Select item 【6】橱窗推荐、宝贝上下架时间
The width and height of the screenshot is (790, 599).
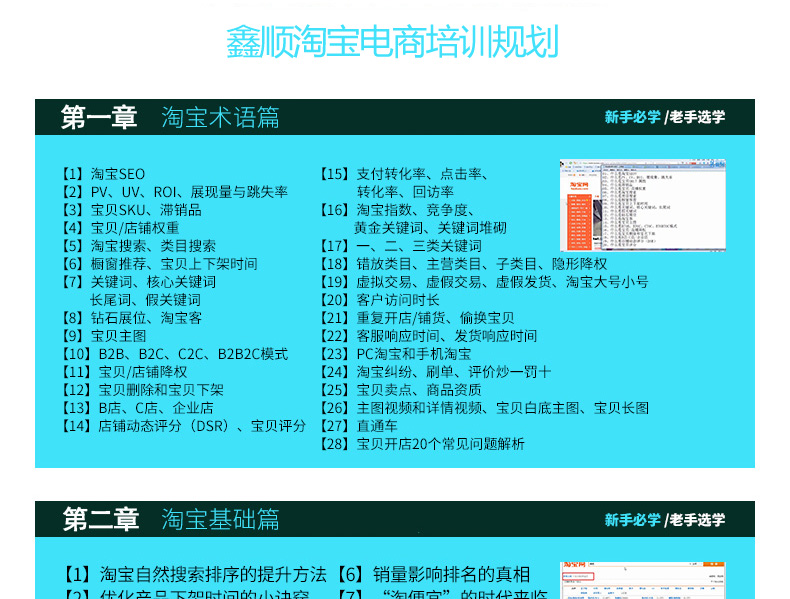pyautogui.click(x=159, y=264)
